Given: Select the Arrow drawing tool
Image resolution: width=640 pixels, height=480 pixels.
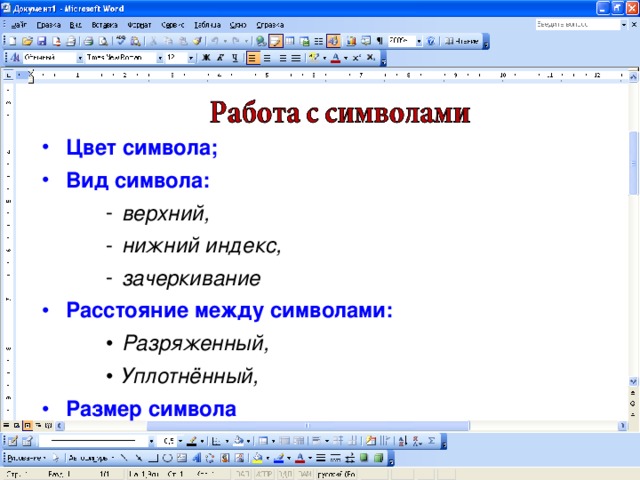Looking at the screenshot, I should [138, 458].
